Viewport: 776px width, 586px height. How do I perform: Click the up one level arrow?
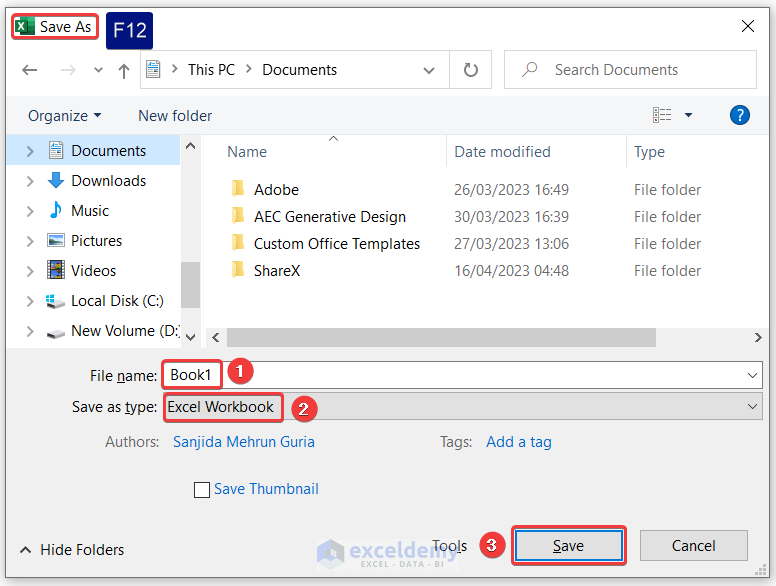(124, 70)
